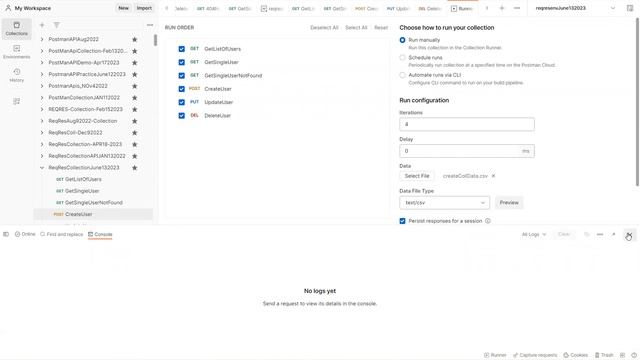Toggle Persist responses for a session
This screenshot has height=360, width=640.
point(402,221)
